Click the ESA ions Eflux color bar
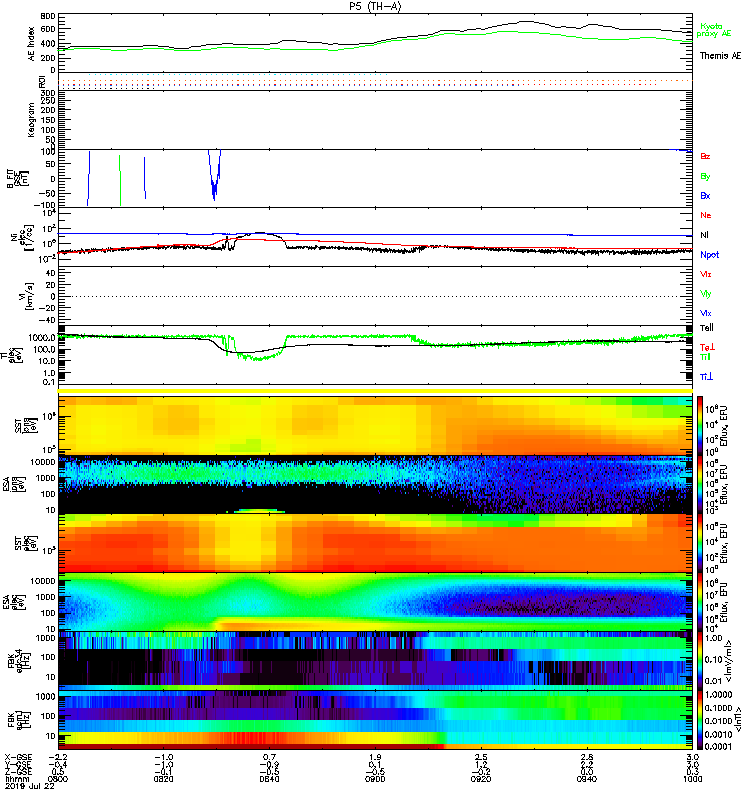The height and width of the screenshot is (800, 750). click(701, 484)
